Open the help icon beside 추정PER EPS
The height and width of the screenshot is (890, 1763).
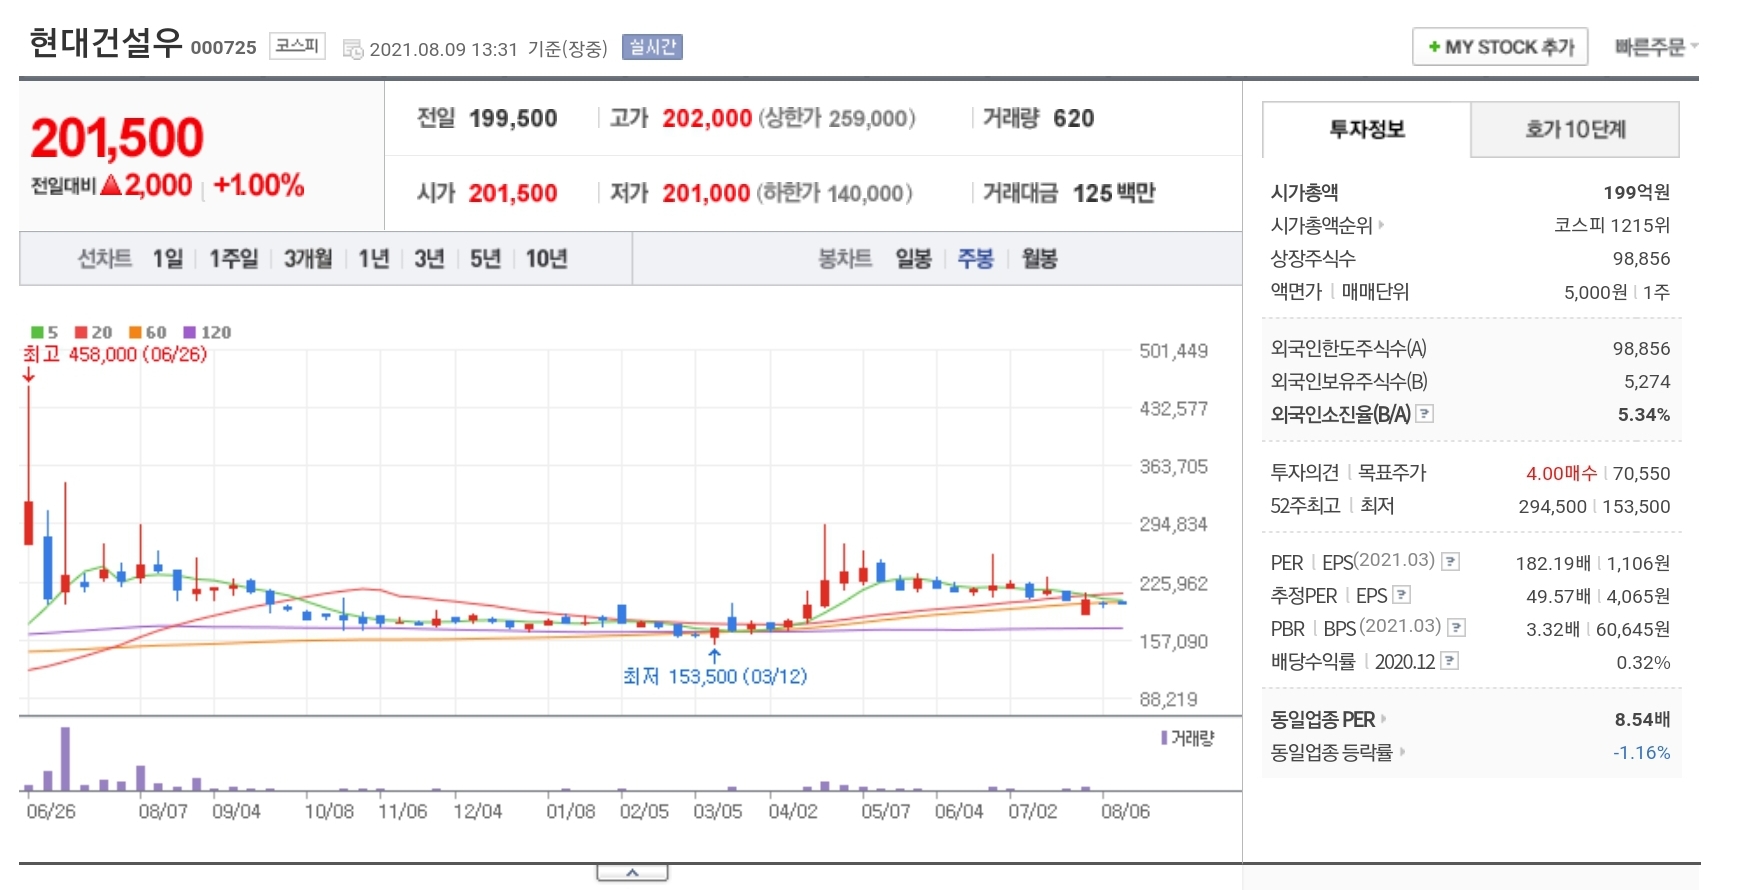pyautogui.click(x=1402, y=595)
